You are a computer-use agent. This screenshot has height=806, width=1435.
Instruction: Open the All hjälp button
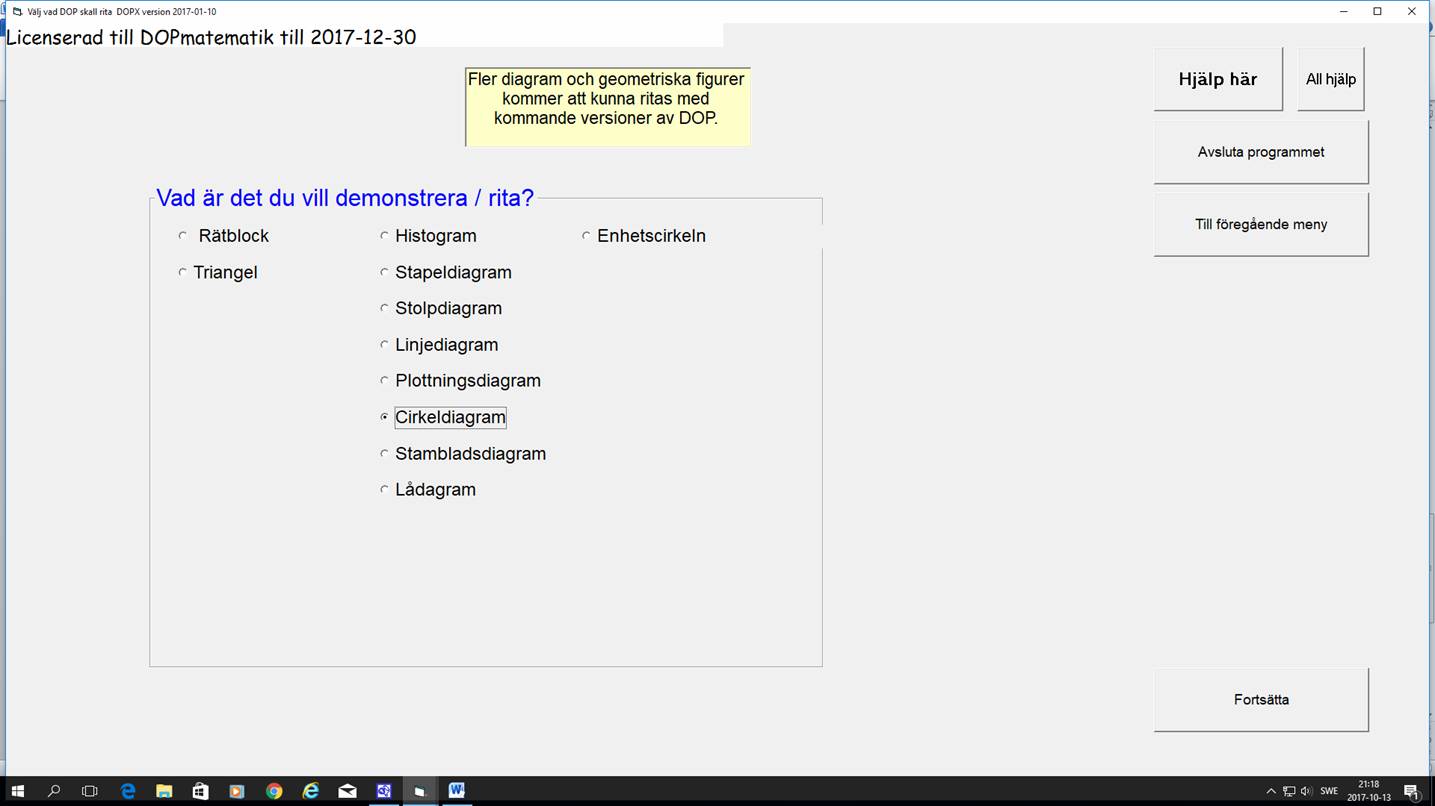pos(1330,79)
